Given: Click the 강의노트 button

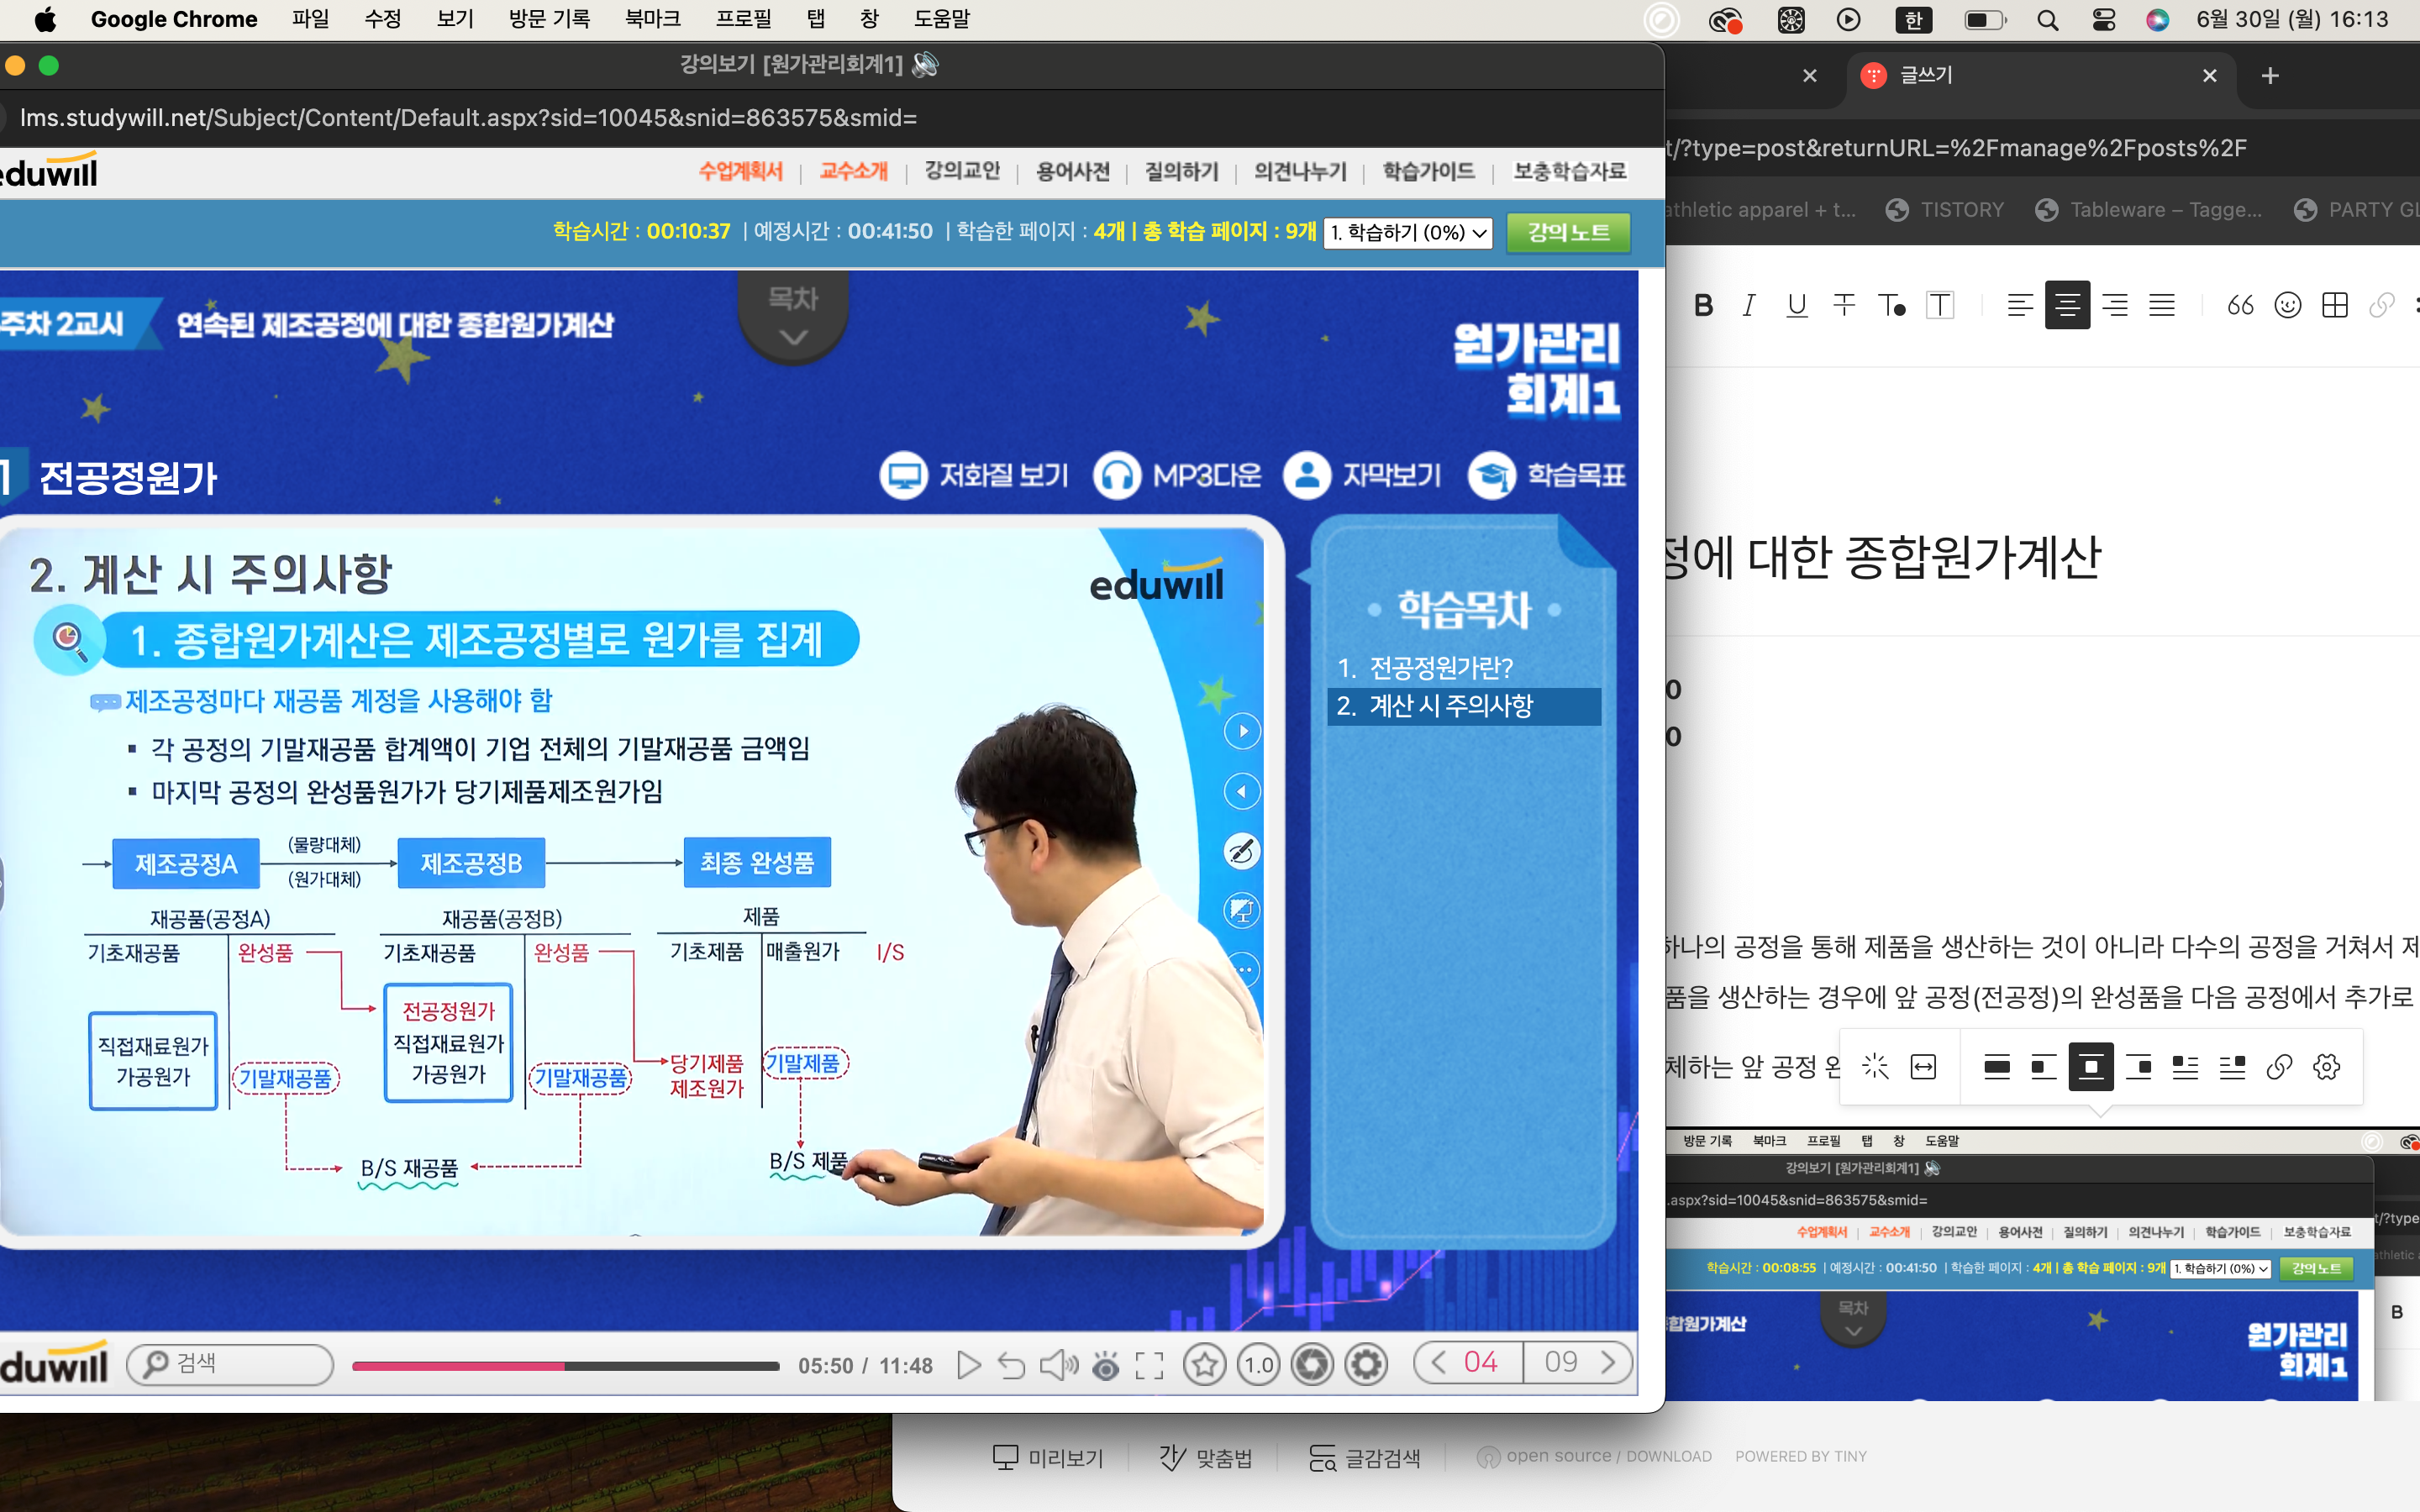Looking at the screenshot, I should tap(1568, 232).
